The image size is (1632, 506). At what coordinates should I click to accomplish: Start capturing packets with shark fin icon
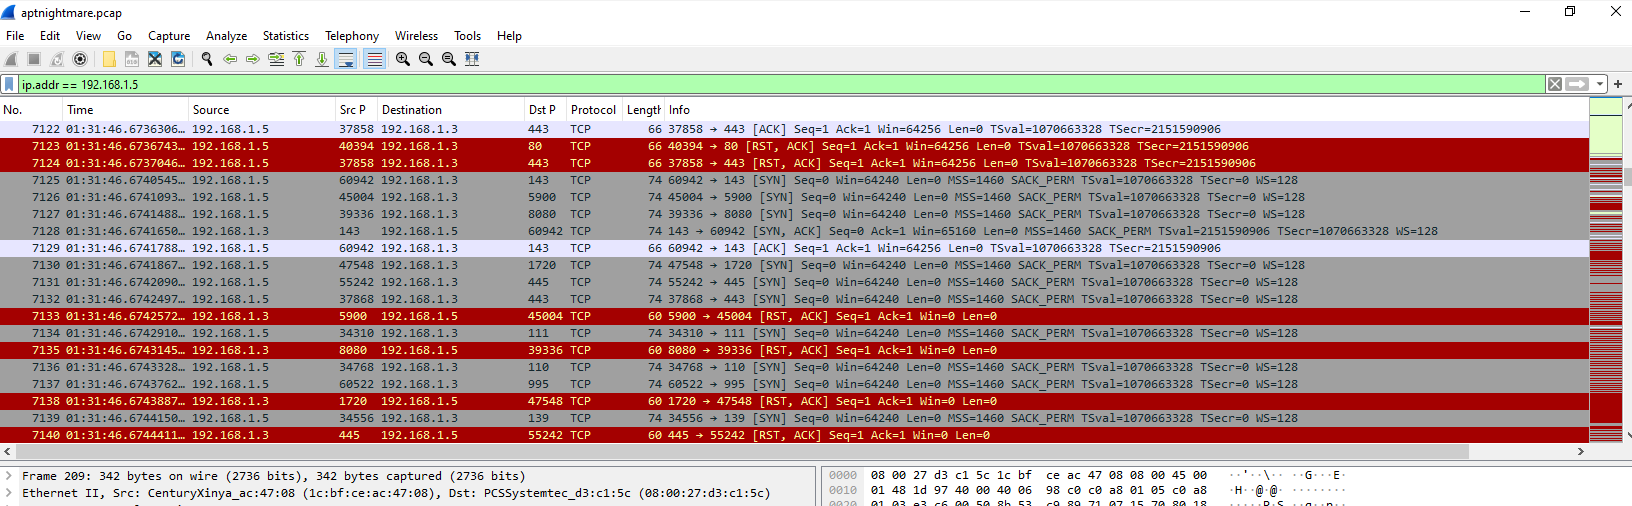[11, 59]
